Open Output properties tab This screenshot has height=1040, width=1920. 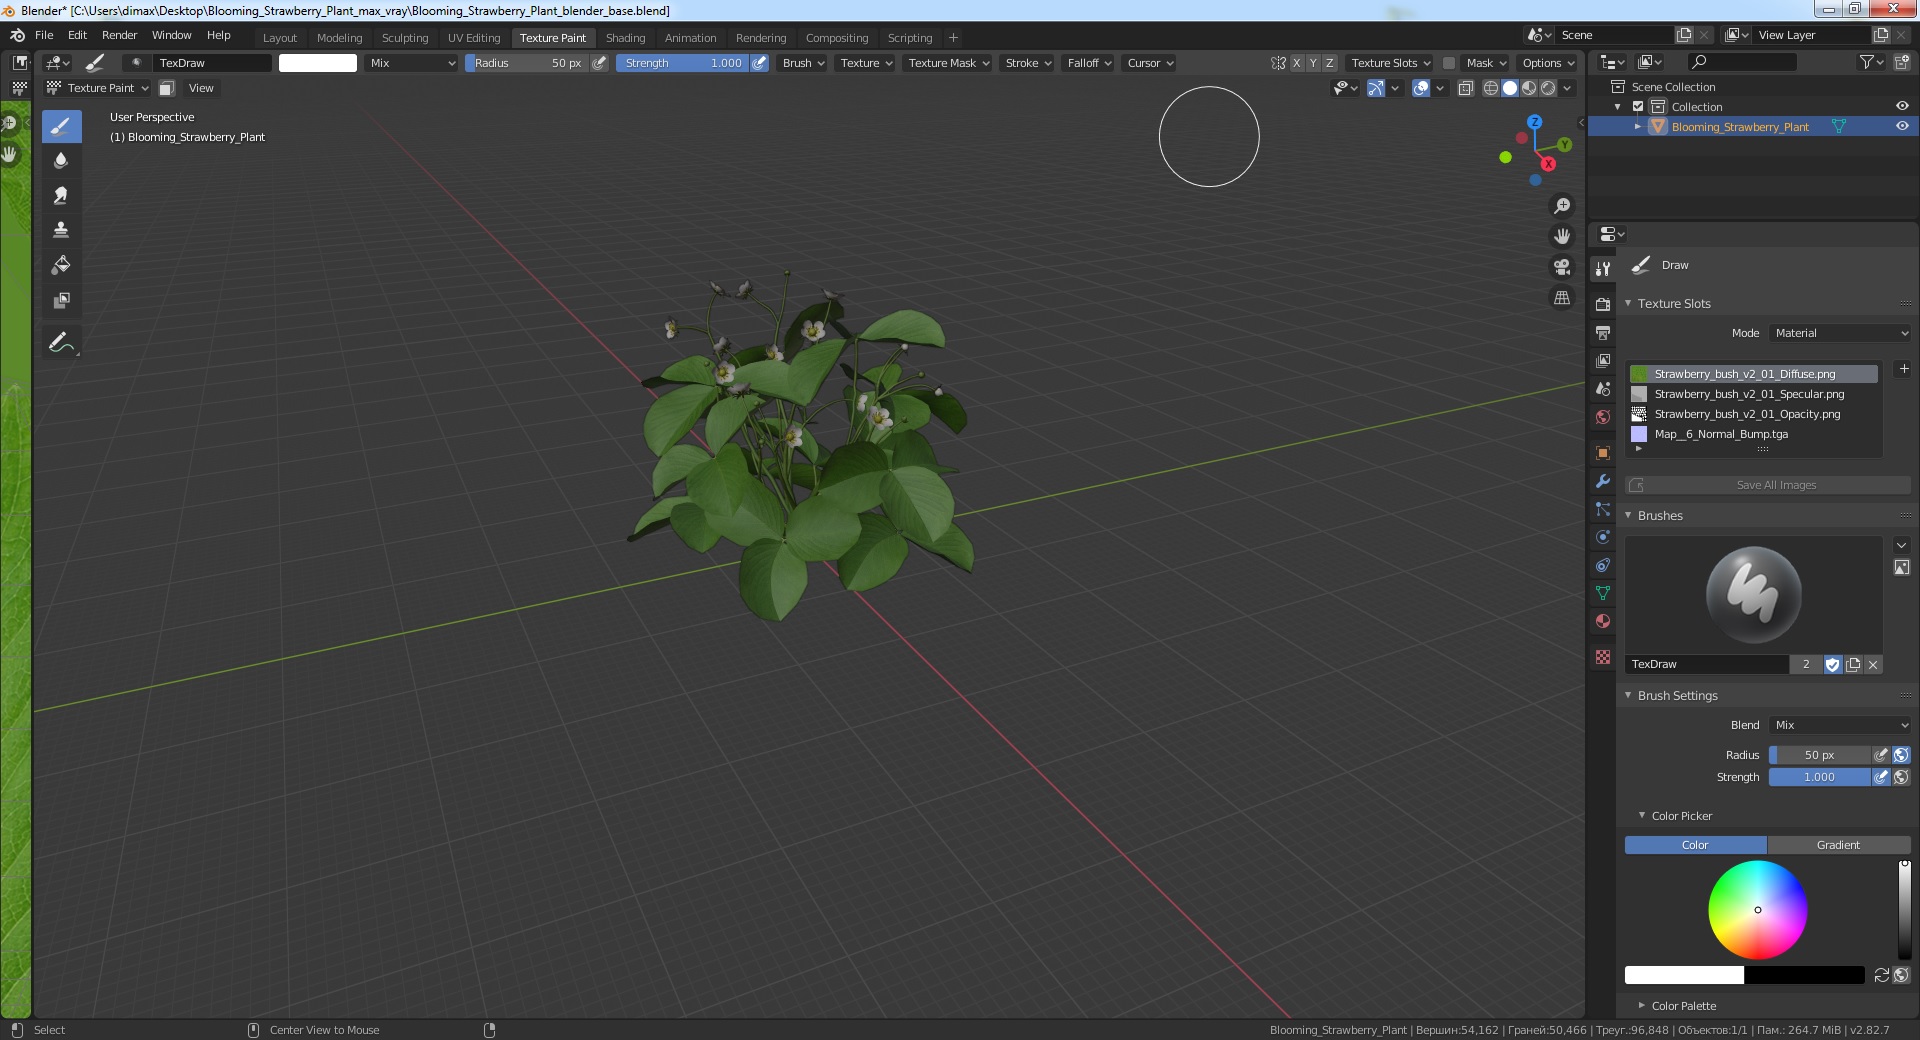click(1603, 332)
